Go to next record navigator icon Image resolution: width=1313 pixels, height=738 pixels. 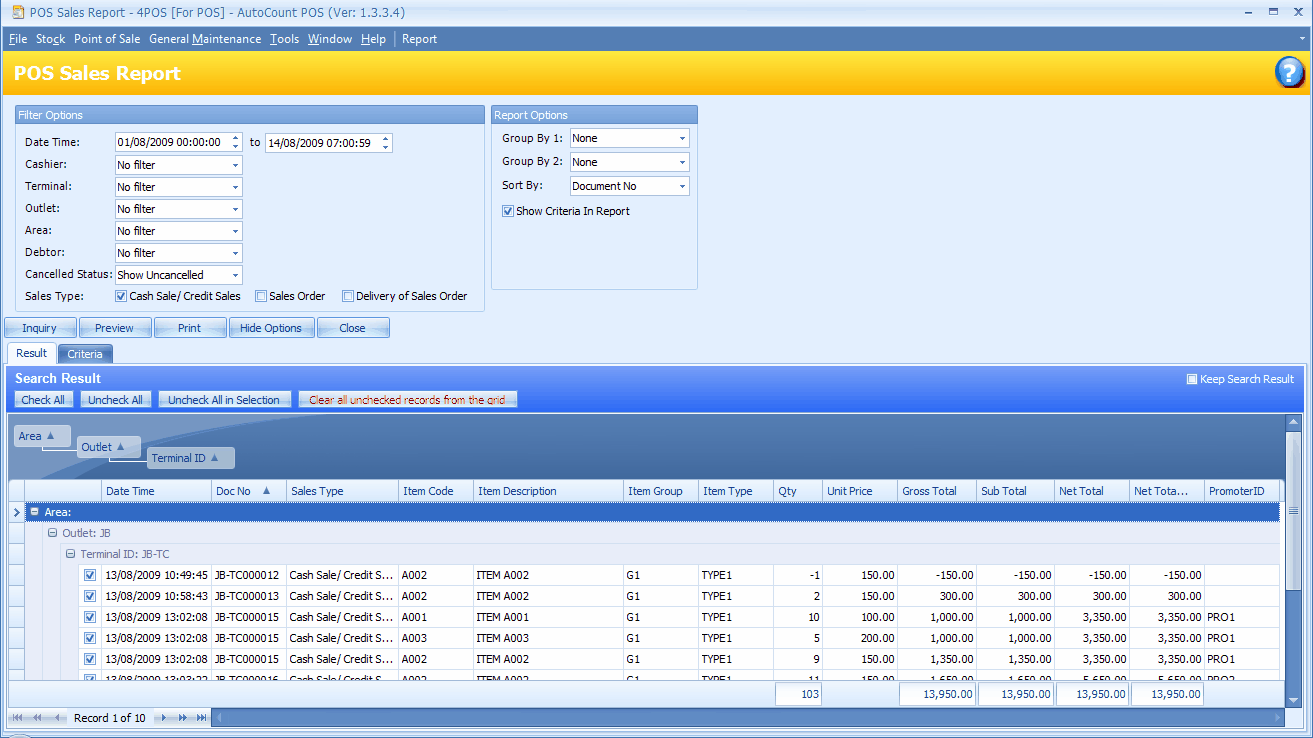click(165, 718)
